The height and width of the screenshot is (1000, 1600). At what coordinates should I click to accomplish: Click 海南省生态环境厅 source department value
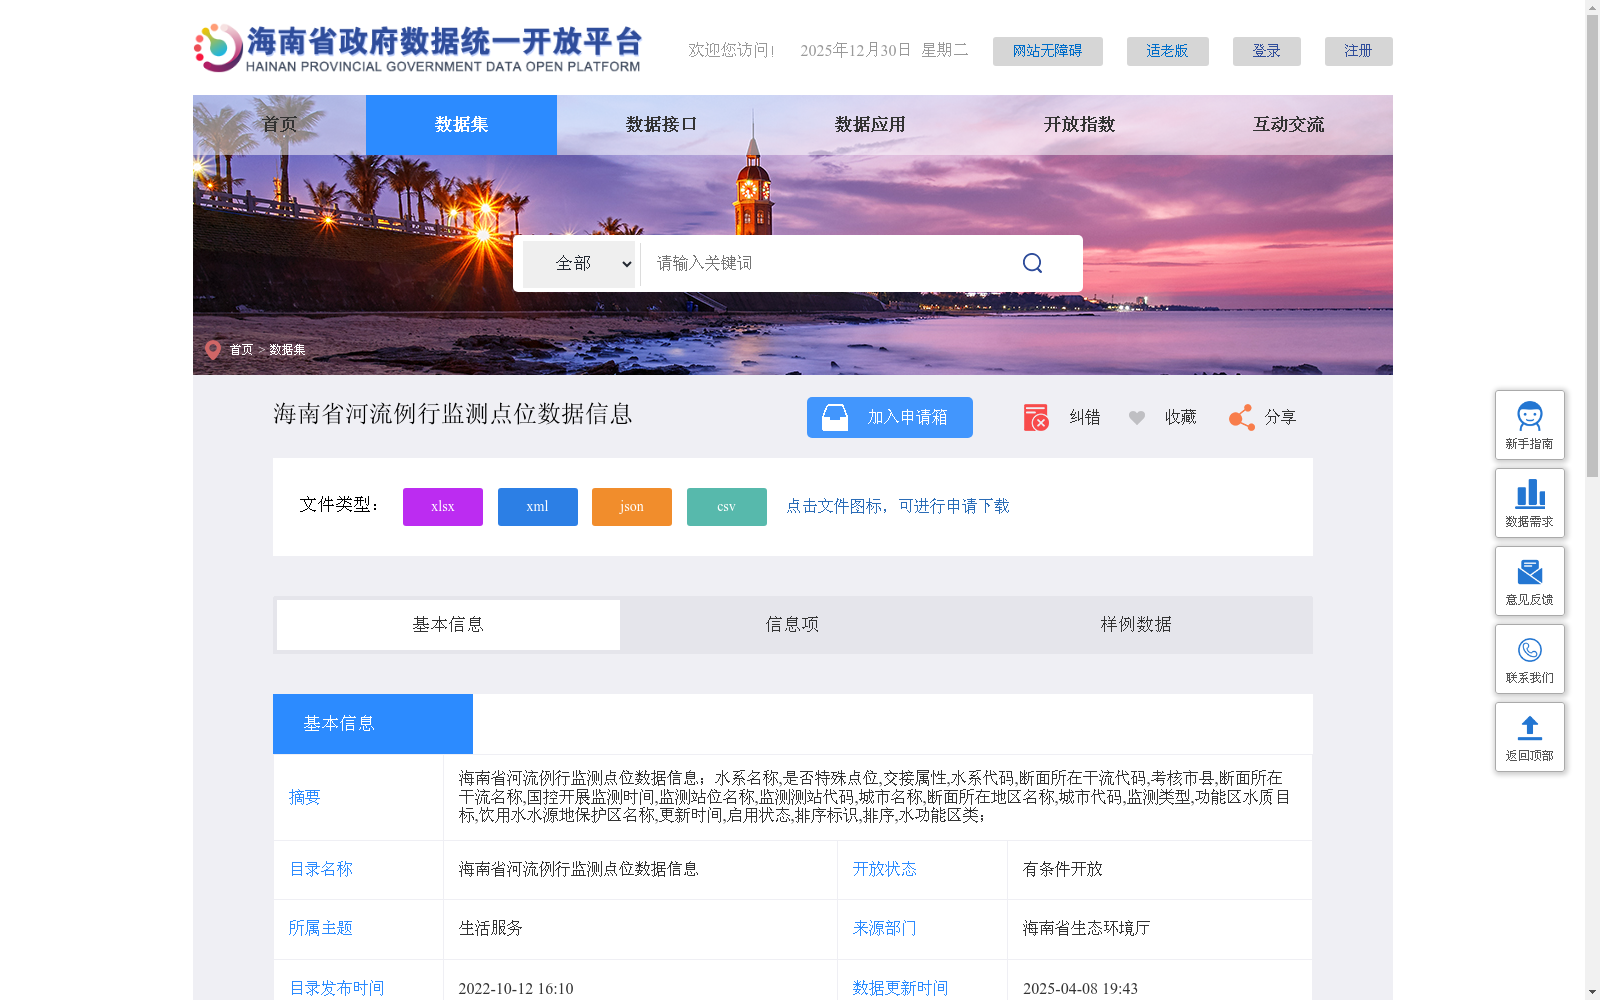point(1087,928)
